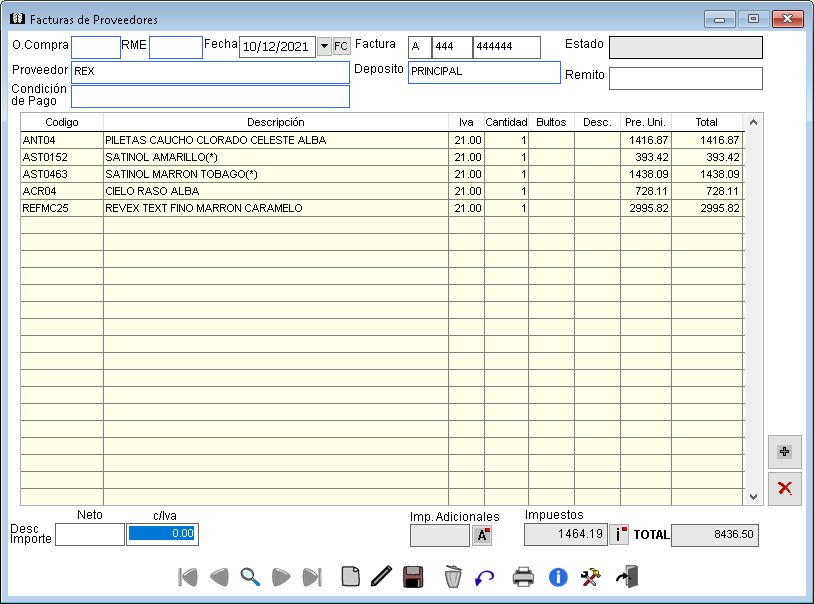Go to first record arrow
This screenshot has height=604, width=814.
tap(187, 577)
